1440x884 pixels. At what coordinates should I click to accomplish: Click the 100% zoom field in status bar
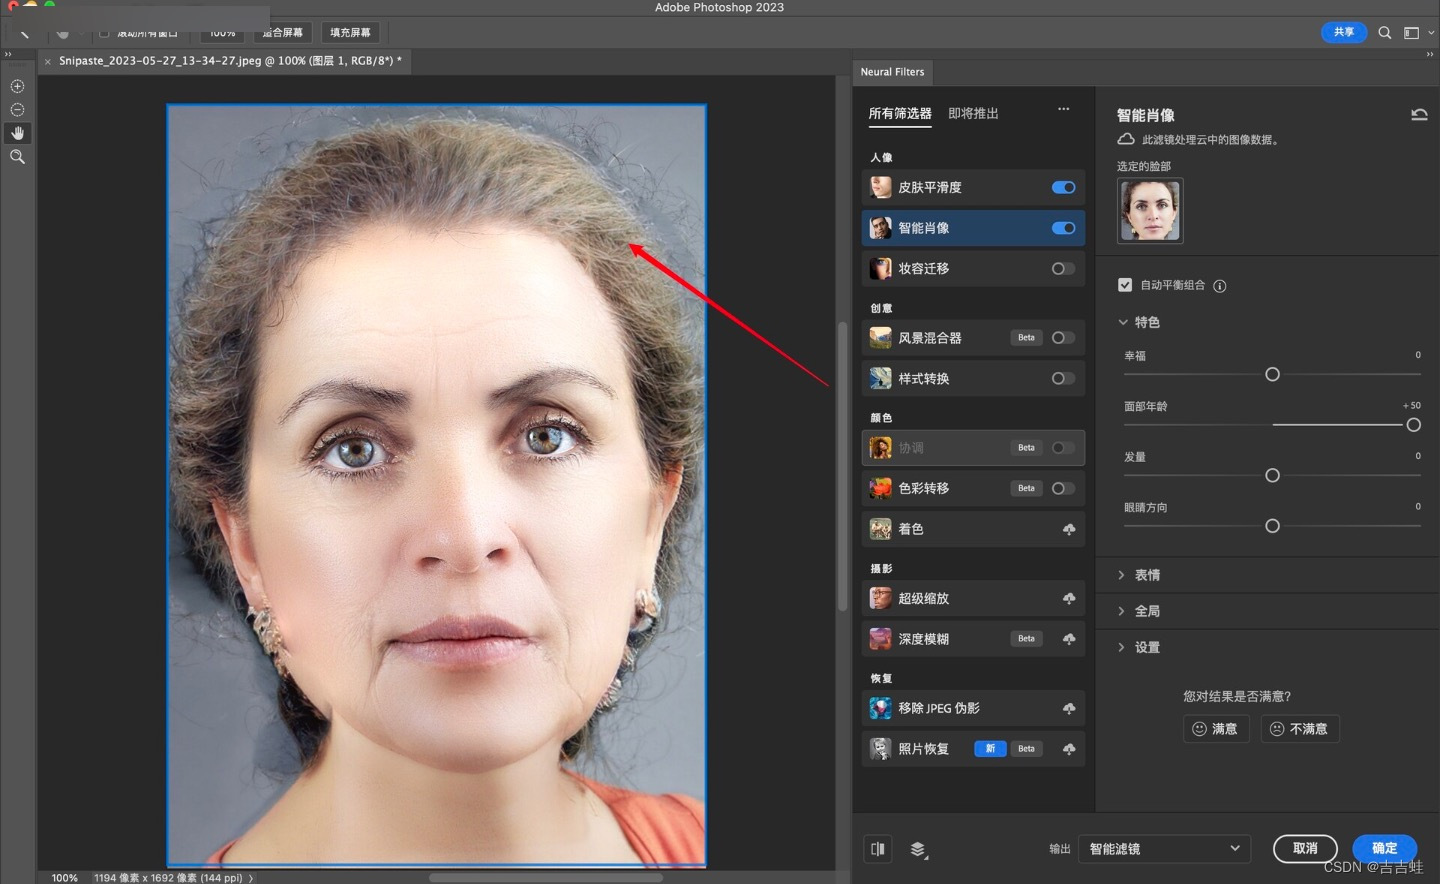[64, 878]
